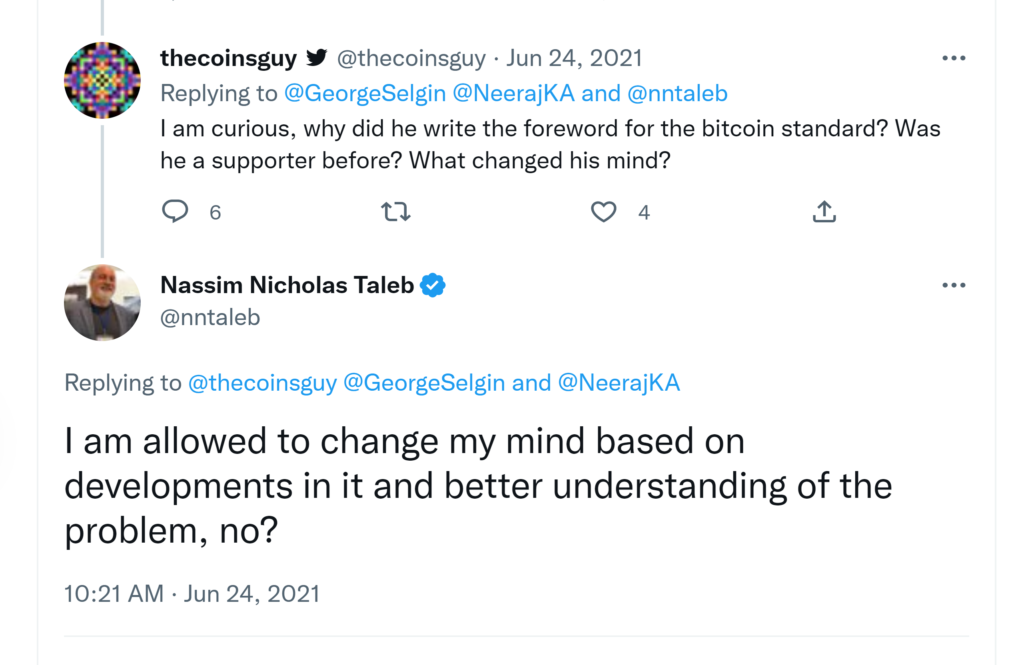Image resolution: width=1024 pixels, height=665 pixels.
Task: Open Nassim Taleb's profile photo
Action: click(102, 303)
